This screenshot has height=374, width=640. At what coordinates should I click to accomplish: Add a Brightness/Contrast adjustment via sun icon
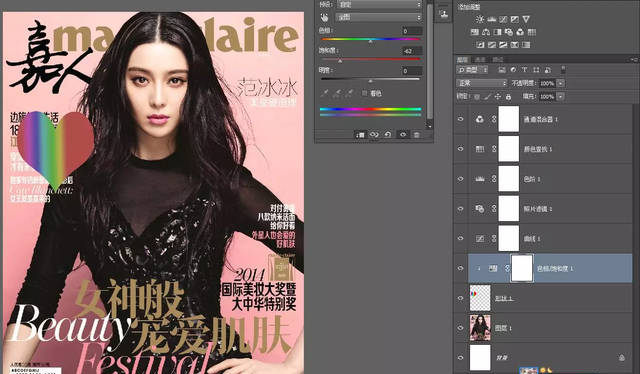[x=480, y=19]
